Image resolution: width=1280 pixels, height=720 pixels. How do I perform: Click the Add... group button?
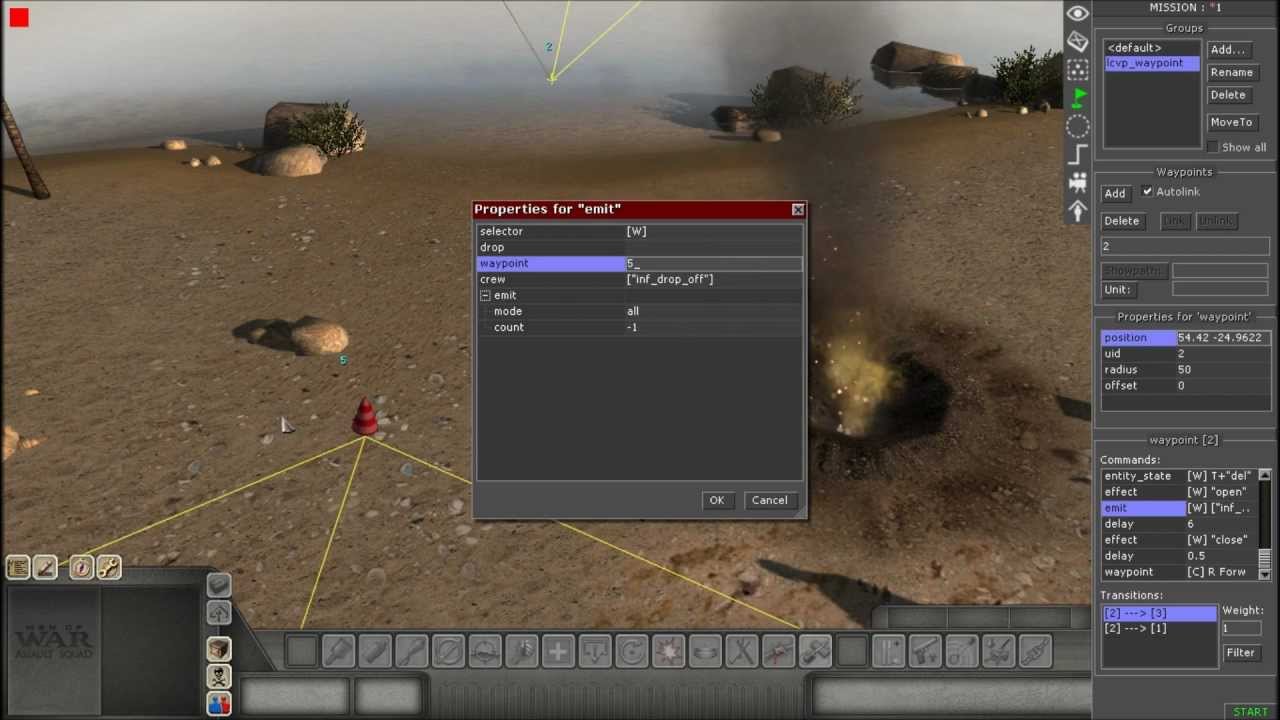tap(1228, 50)
